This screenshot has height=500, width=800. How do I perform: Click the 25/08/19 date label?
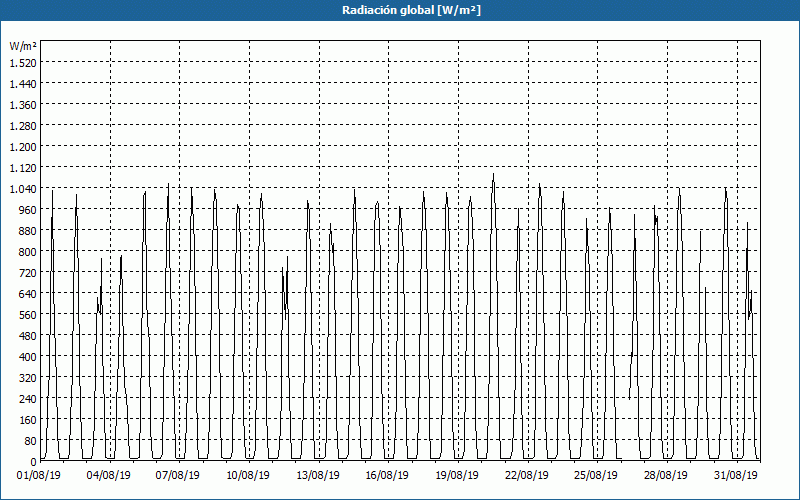pyautogui.click(x=596, y=476)
